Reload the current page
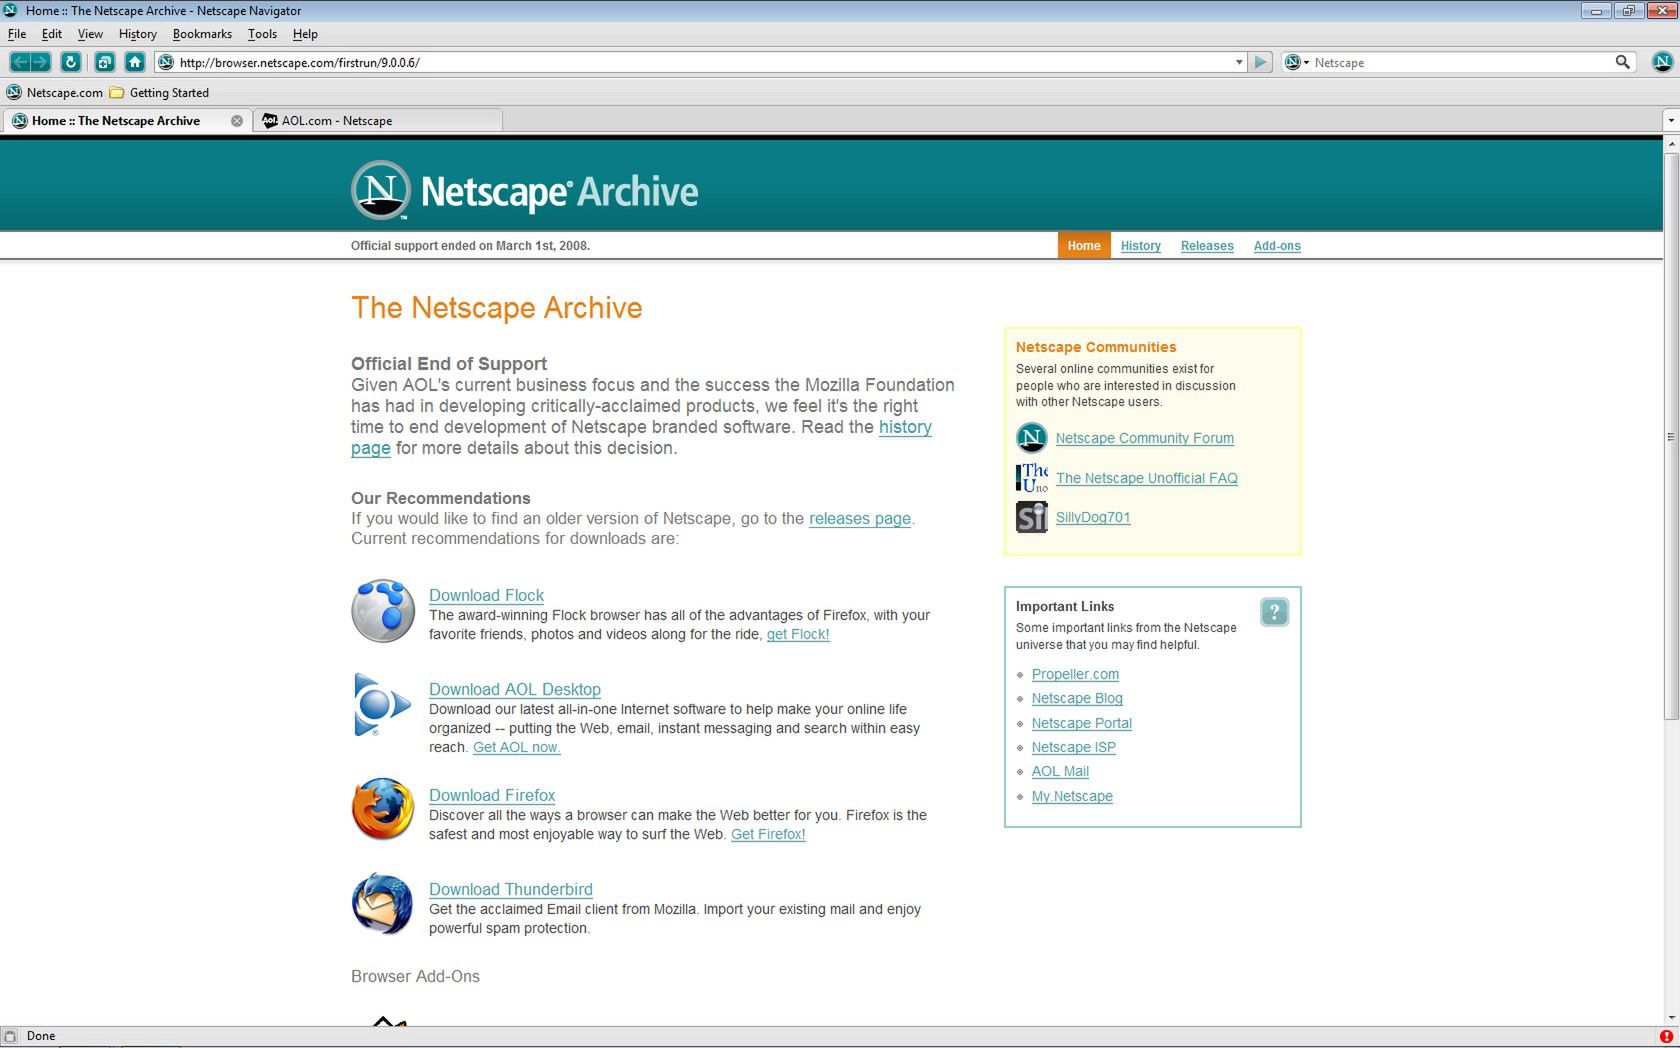The width and height of the screenshot is (1680, 1048). tap(70, 62)
